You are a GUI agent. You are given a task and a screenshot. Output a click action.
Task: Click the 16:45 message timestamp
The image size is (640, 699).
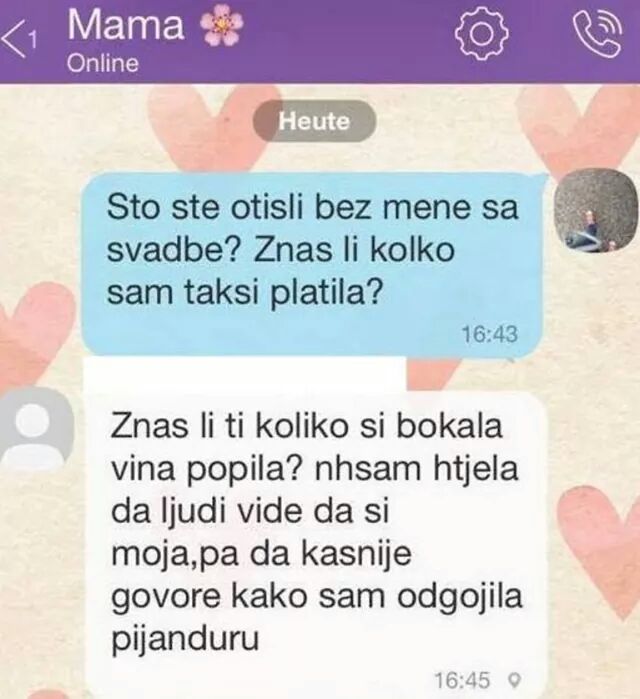(462, 680)
